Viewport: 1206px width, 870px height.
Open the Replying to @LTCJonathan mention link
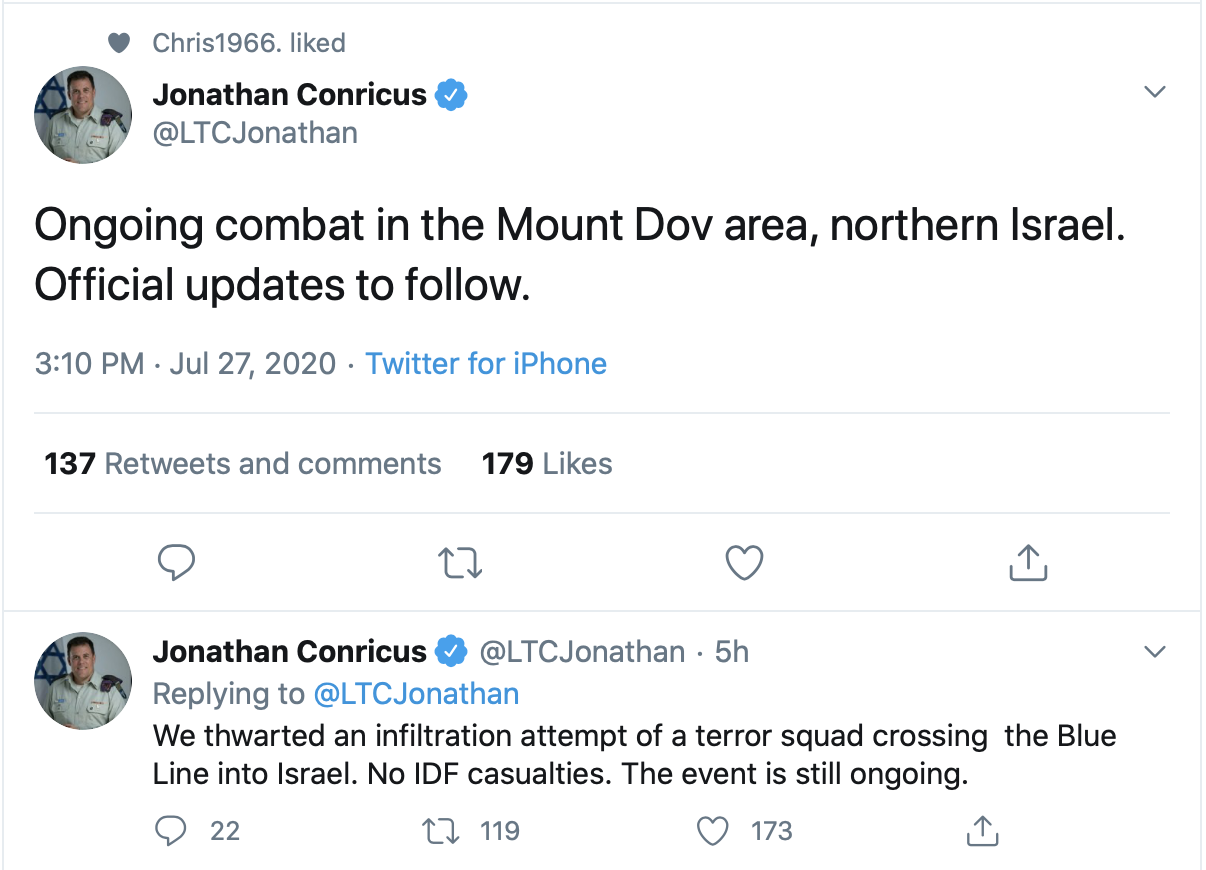[x=416, y=694]
